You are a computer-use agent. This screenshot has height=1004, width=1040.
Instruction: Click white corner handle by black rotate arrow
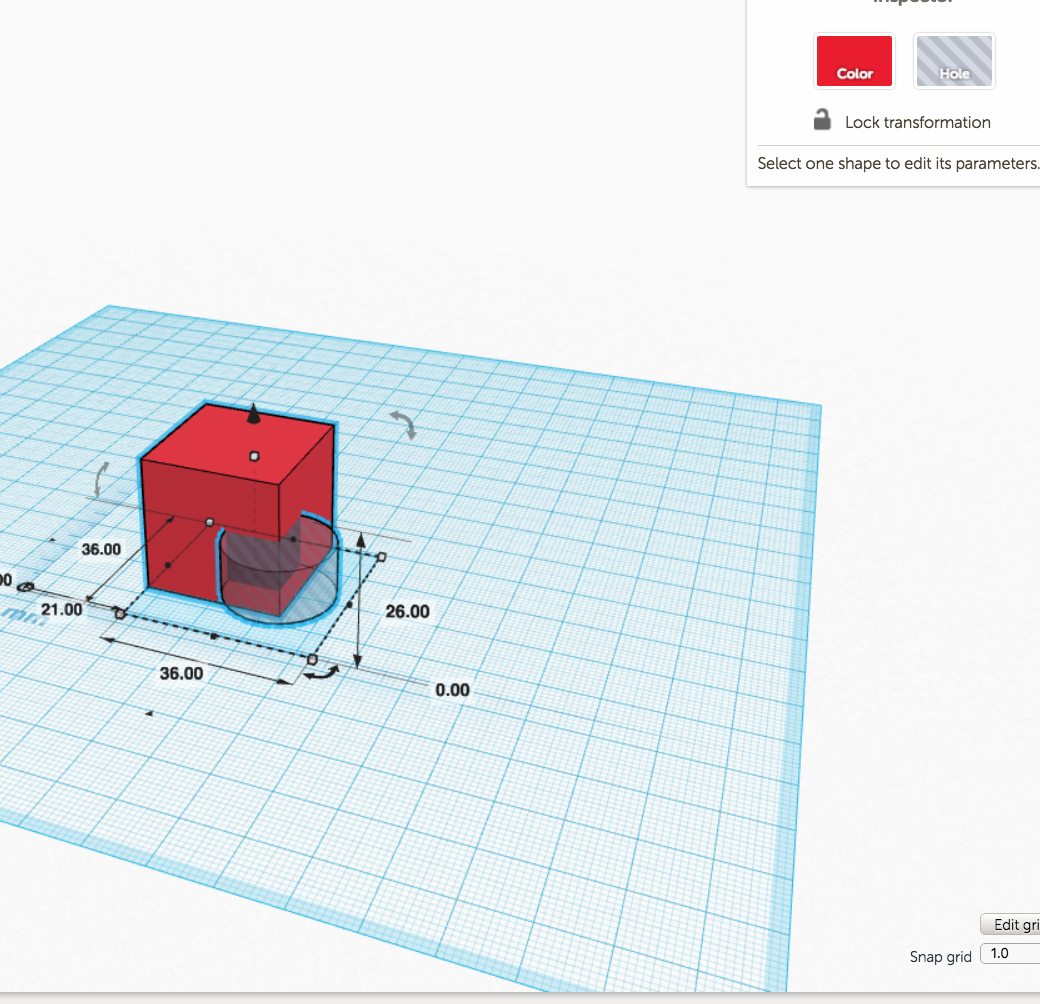312,659
